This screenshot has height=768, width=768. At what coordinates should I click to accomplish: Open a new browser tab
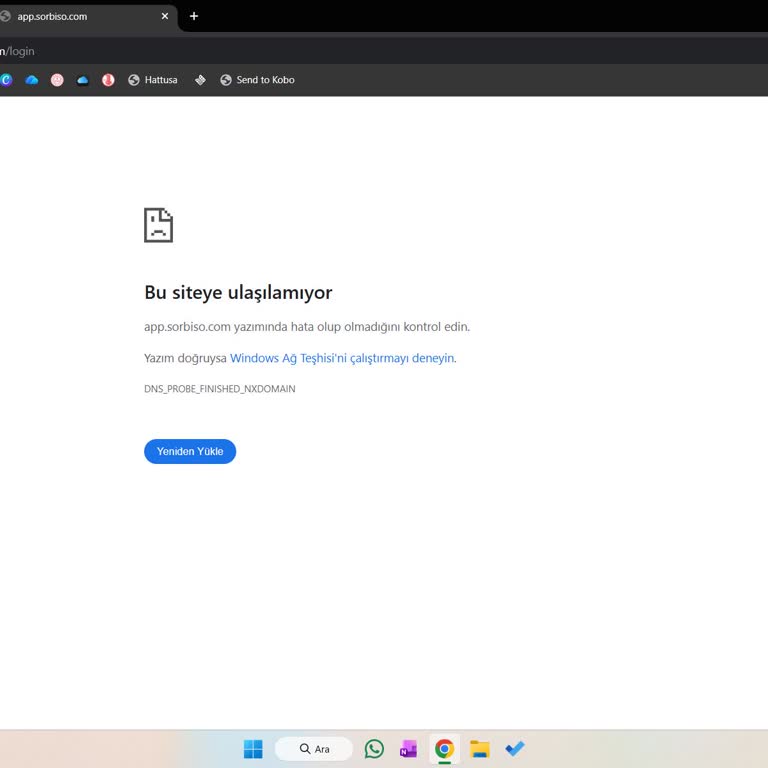(x=194, y=16)
